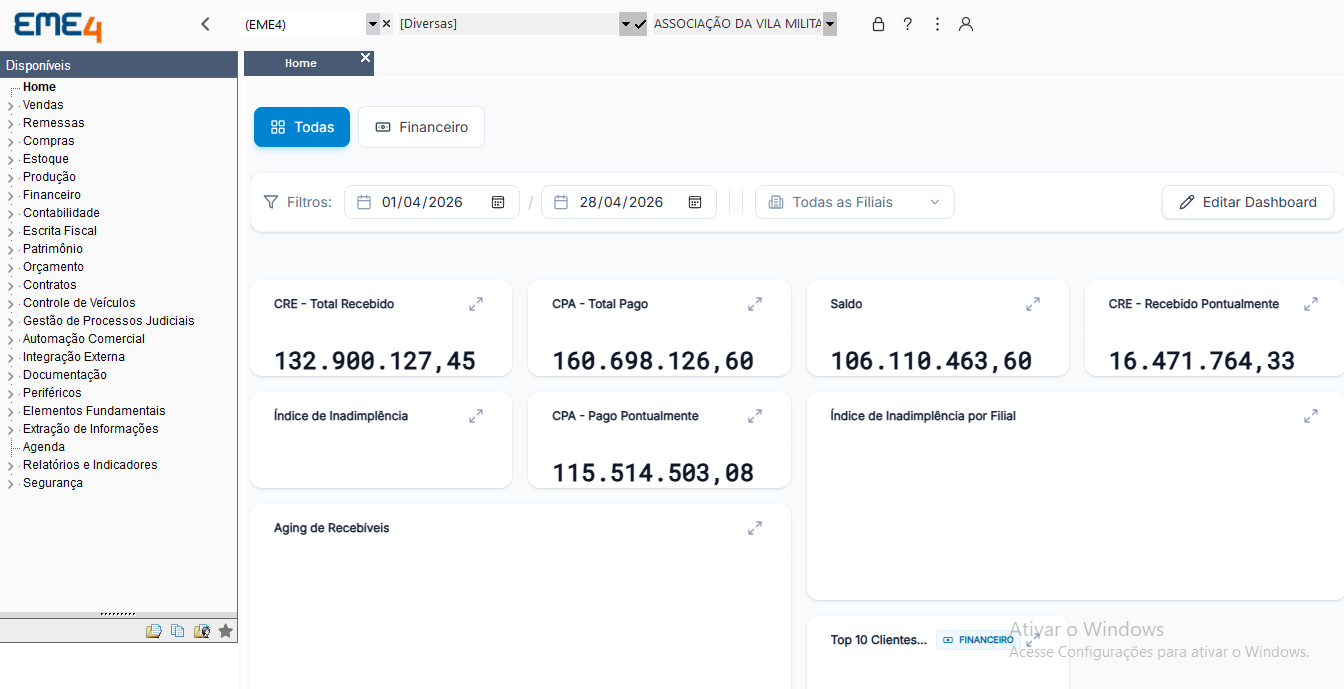Maximize the CPA - Total Pago card
Image resolution: width=1344 pixels, height=689 pixels.
755,304
